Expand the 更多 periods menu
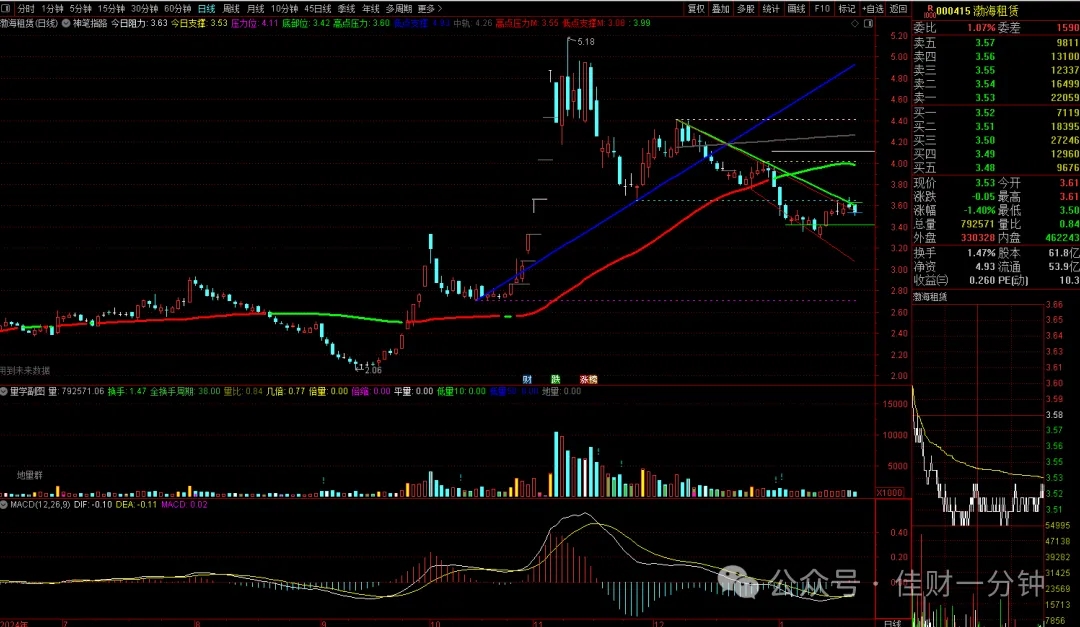The height and width of the screenshot is (627, 1080). click(429, 9)
